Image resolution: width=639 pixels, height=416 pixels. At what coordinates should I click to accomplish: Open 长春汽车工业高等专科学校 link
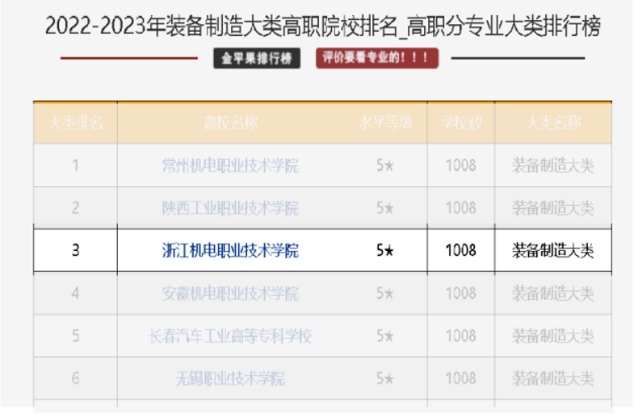(x=230, y=336)
